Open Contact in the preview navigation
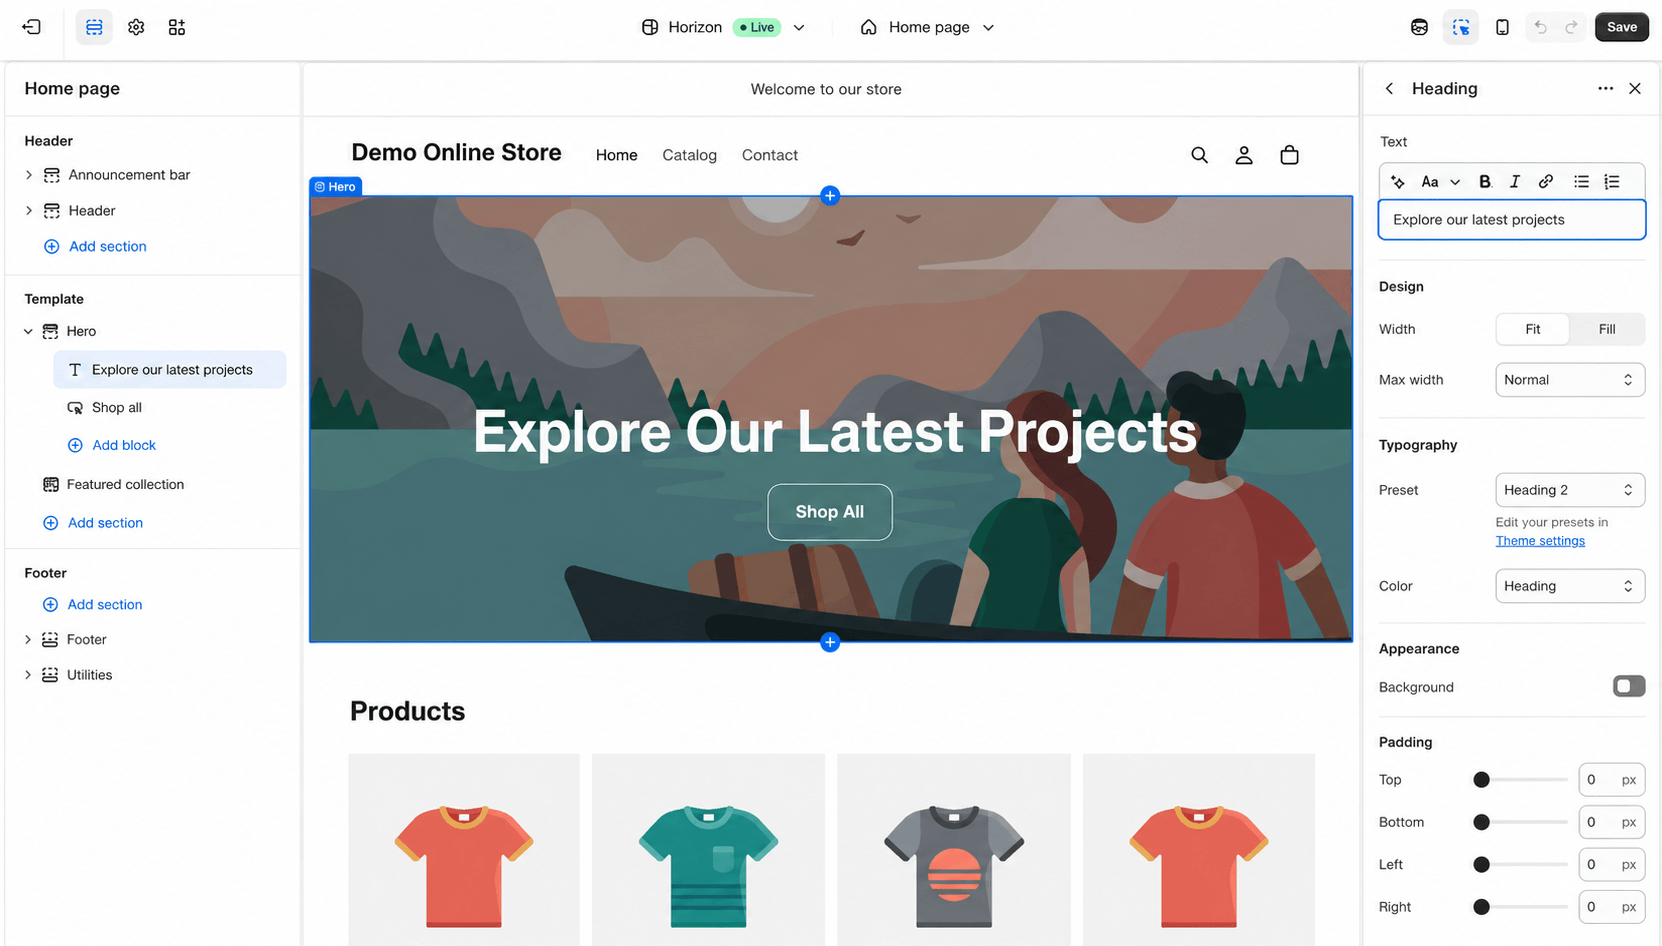 [770, 155]
